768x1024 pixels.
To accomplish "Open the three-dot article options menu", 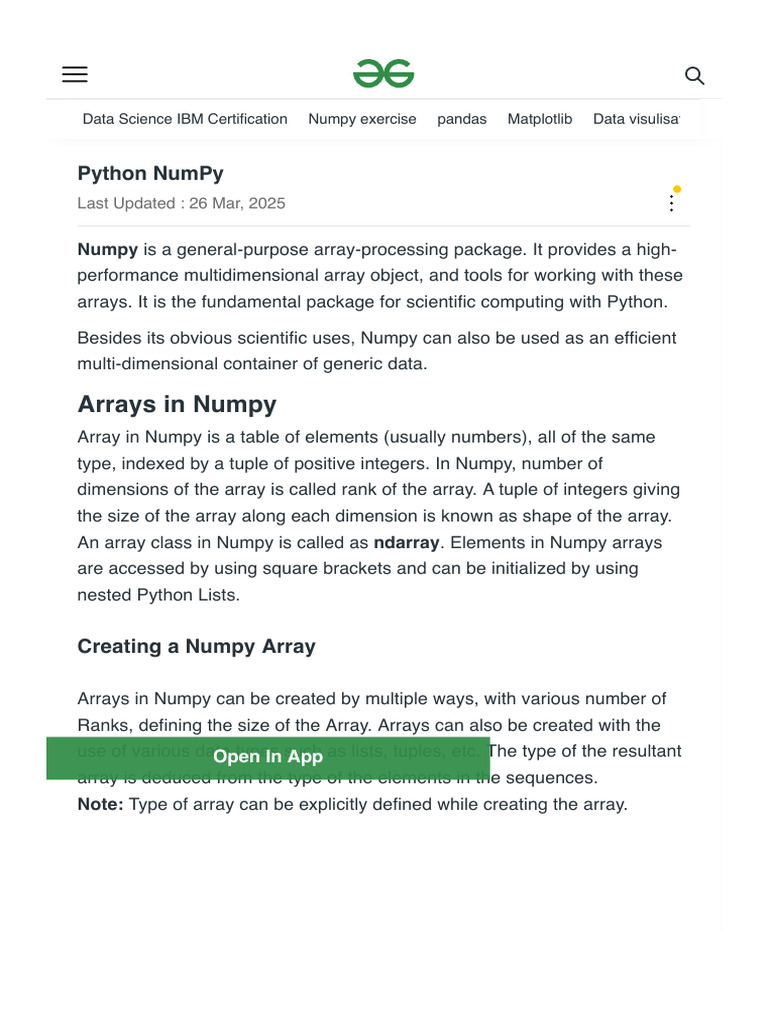I will click(x=671, y=203).
